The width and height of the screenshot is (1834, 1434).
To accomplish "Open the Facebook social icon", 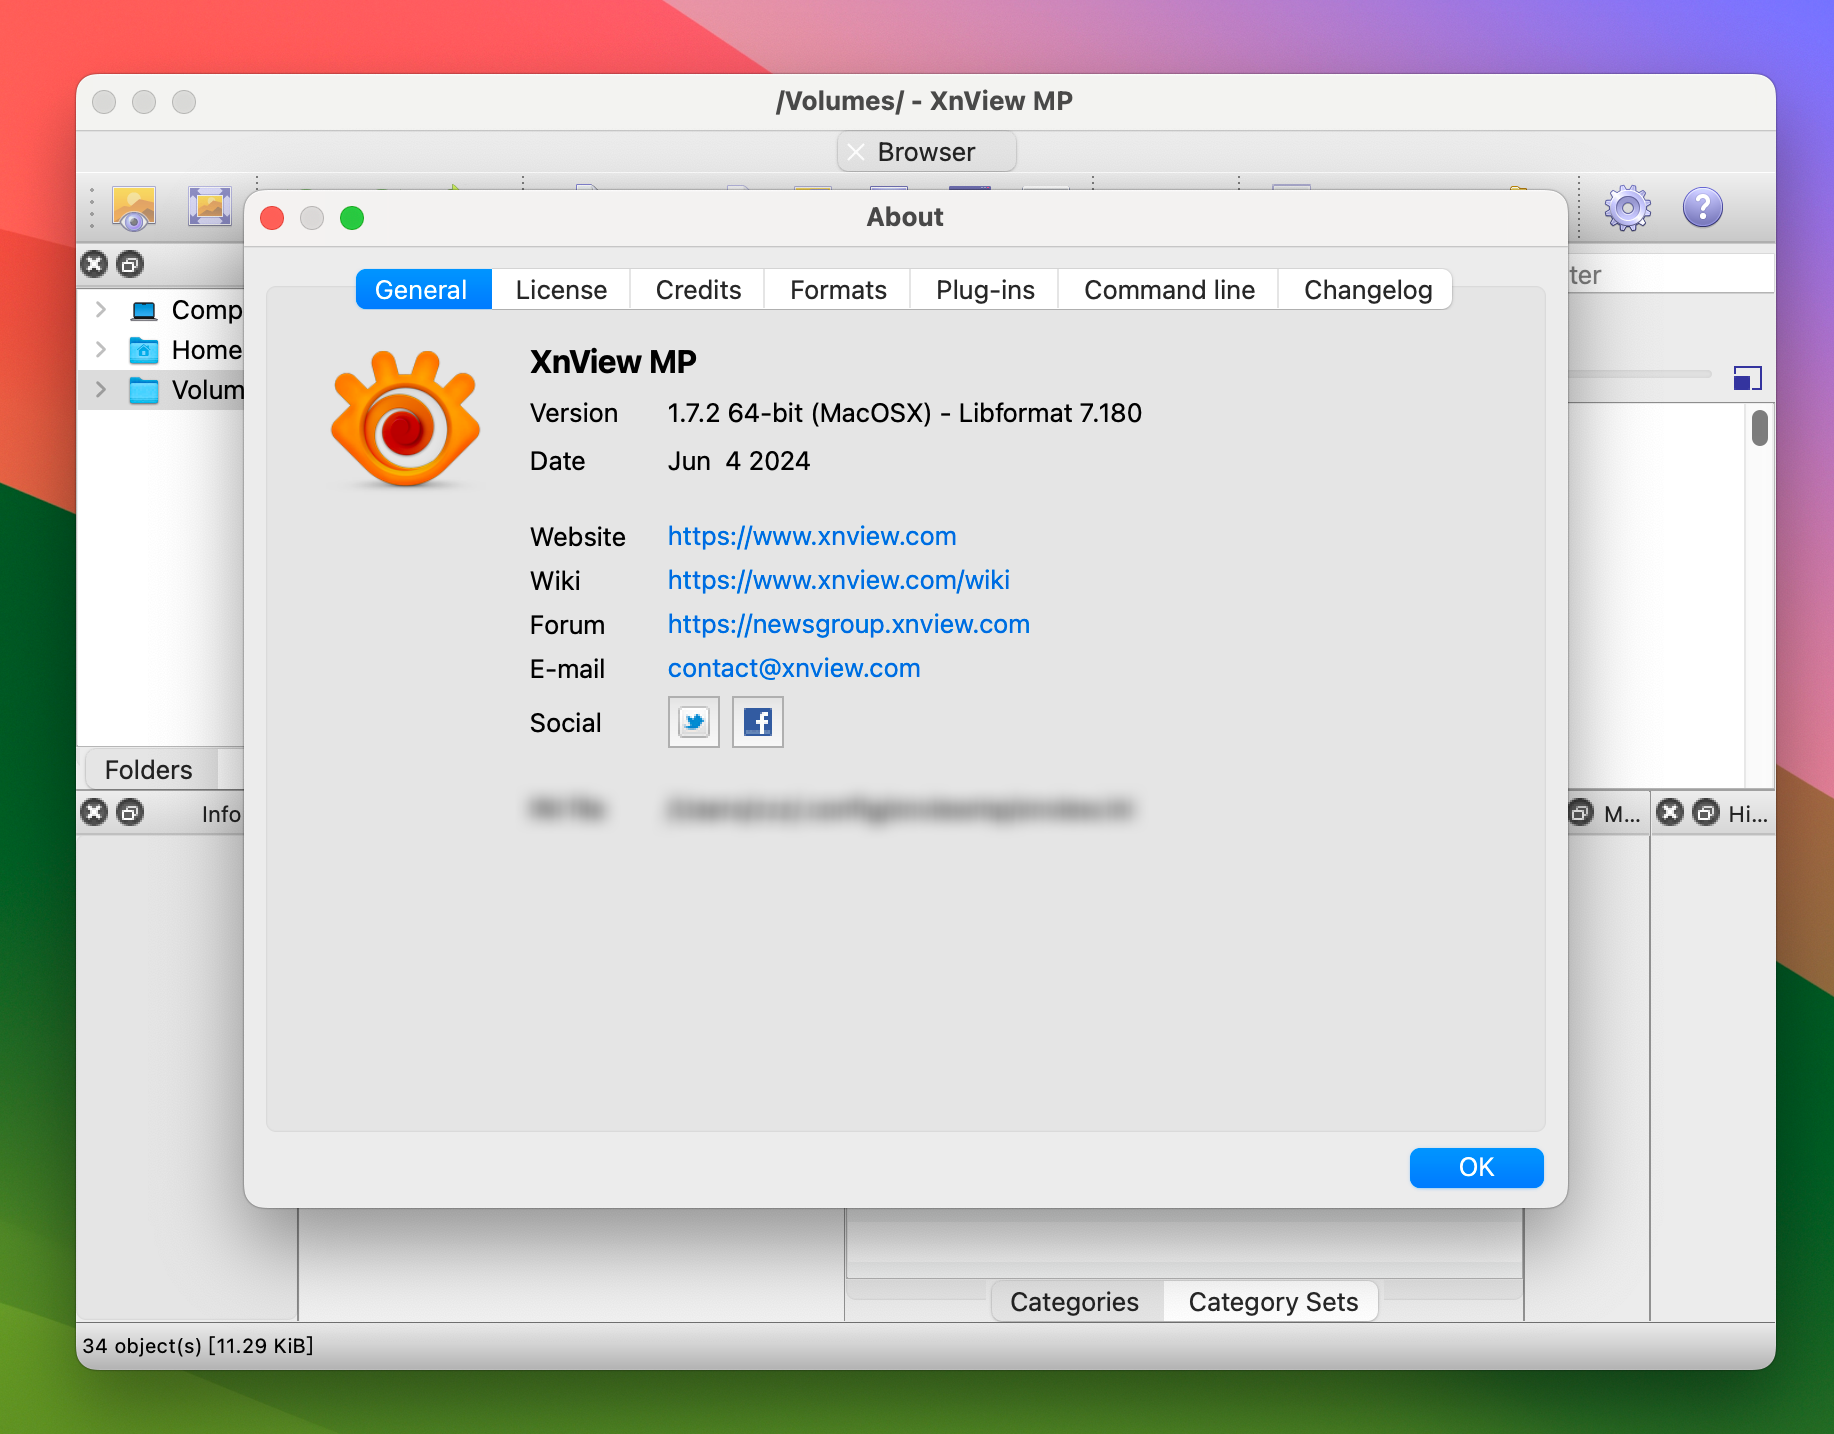I will [x=758, y=722].
